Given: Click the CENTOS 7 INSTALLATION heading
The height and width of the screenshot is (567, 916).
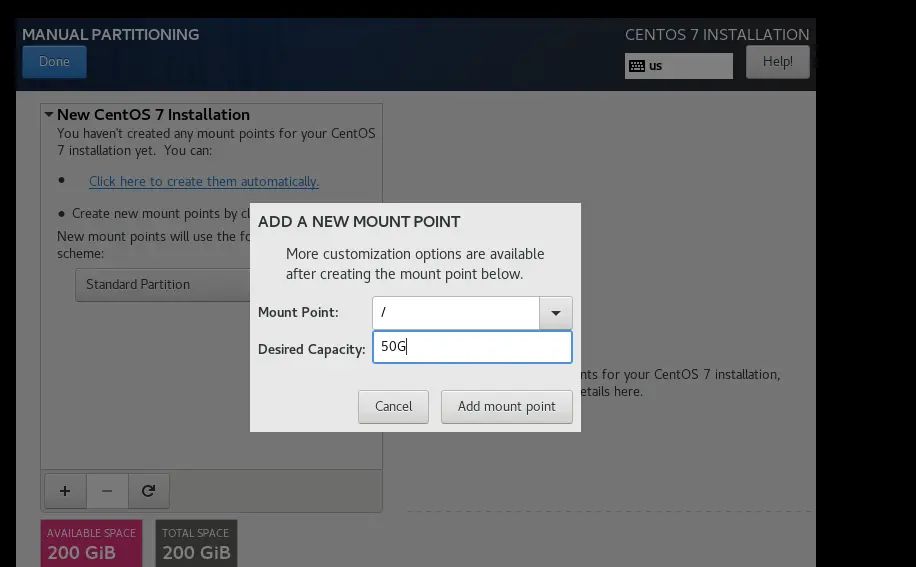Looking at the screenshot, I should tap(717, 34).
